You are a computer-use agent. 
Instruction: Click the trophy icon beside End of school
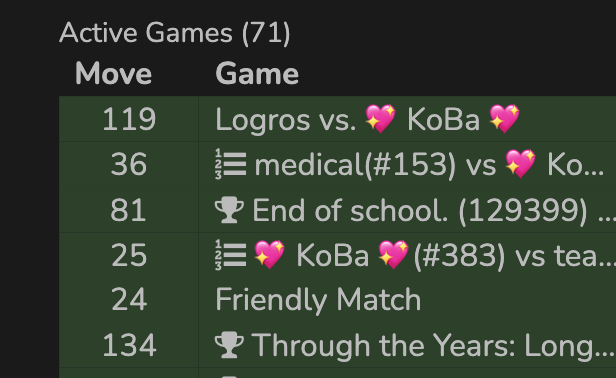pyautogui.click(x=229, y=210)
